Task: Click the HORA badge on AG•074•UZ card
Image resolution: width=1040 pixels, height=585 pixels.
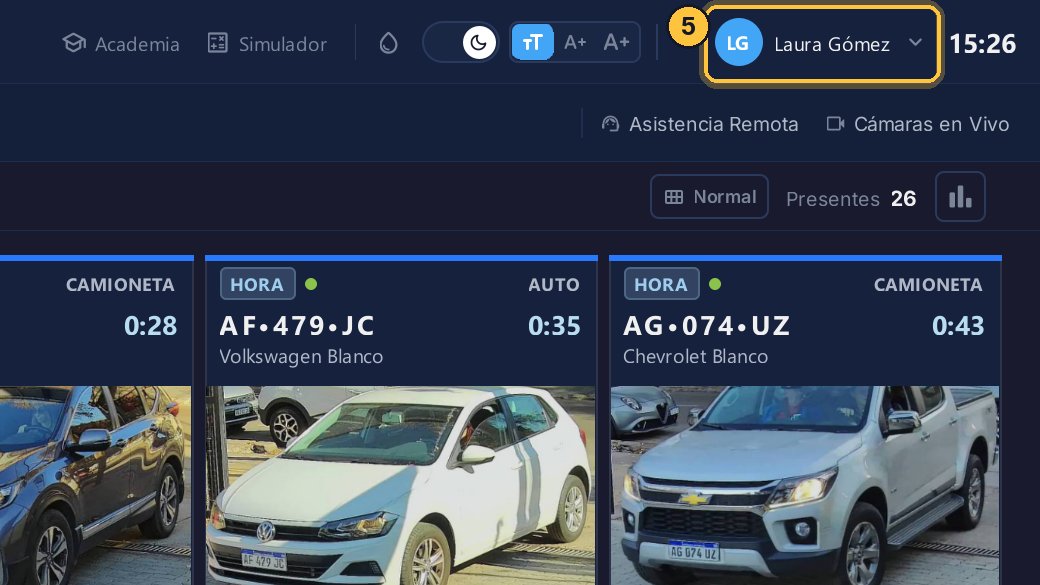Action: (x=661, y=284)
